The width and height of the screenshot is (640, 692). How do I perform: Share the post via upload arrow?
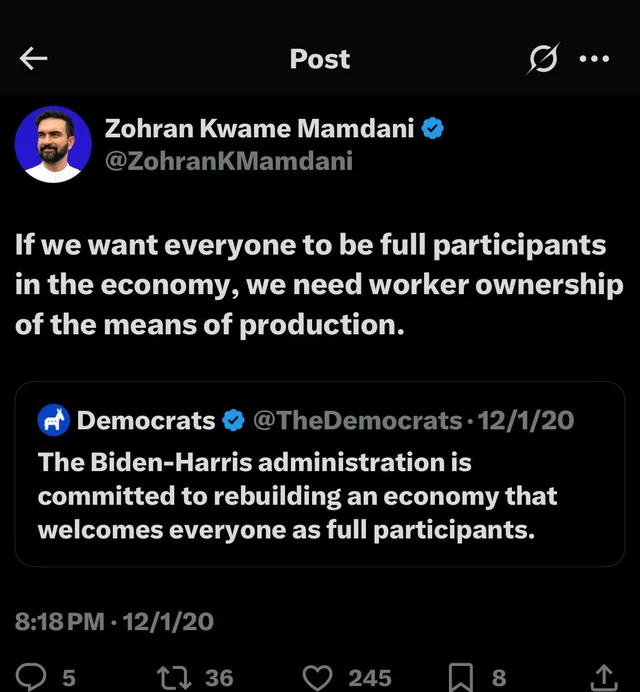605,677
